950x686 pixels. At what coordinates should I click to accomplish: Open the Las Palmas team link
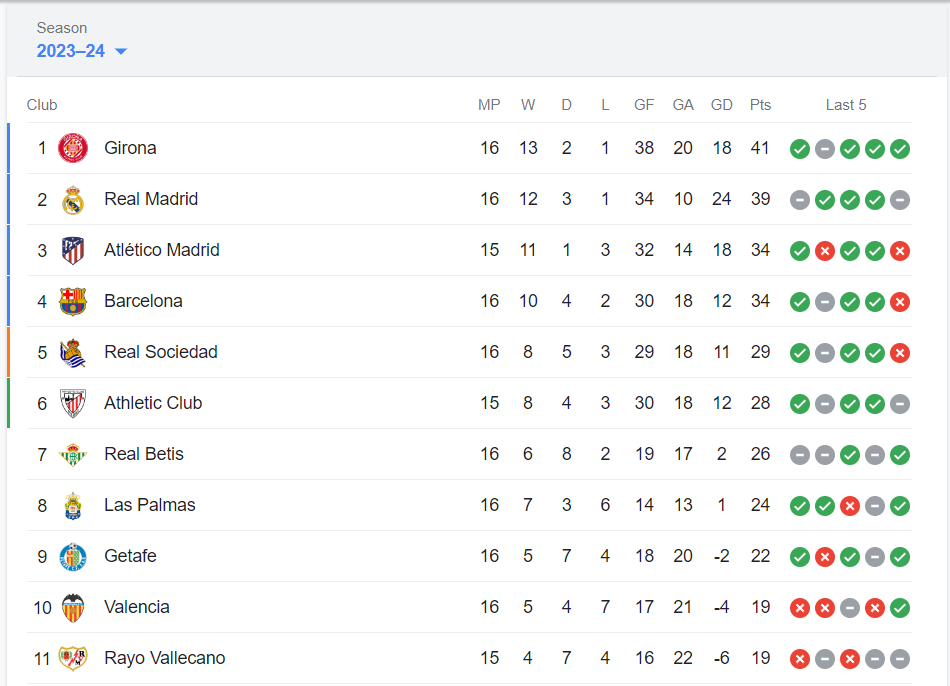coord(150,505)
